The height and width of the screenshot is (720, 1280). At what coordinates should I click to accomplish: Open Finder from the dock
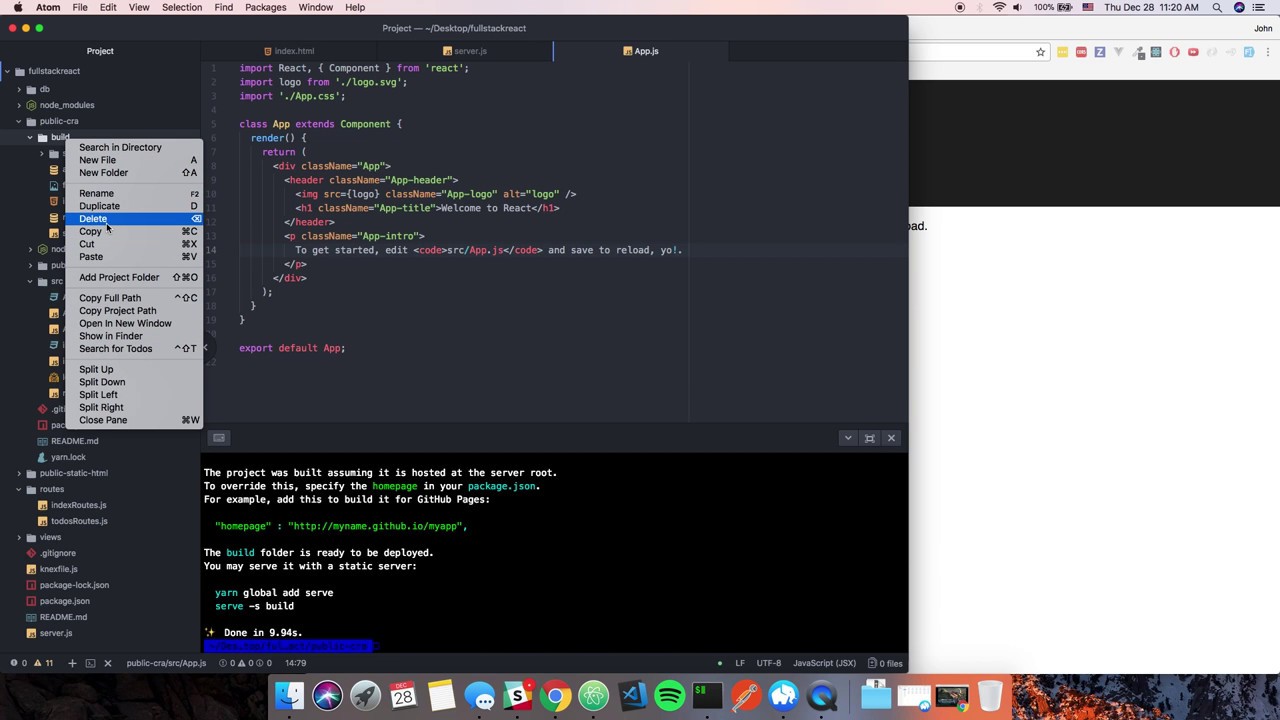click(289, 696)
